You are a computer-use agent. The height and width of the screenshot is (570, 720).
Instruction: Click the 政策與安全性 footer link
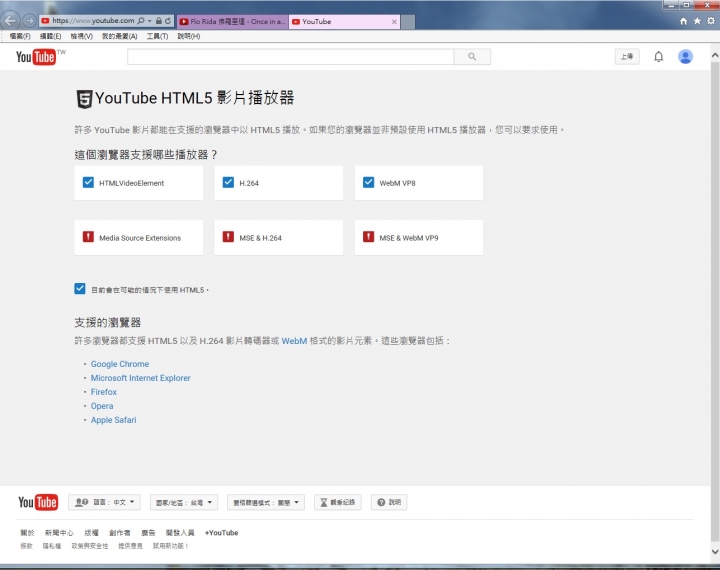tap(90, 546)
